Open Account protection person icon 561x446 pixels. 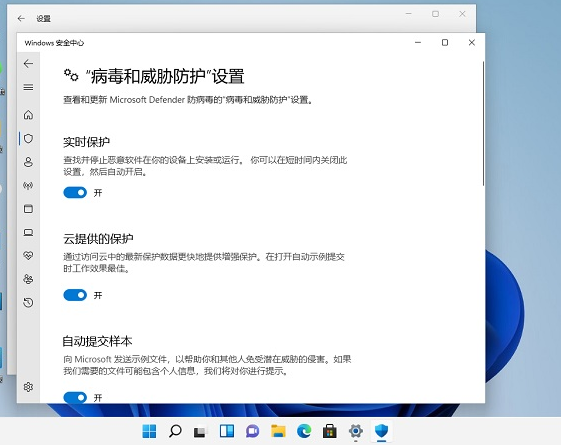click(28, 162)
